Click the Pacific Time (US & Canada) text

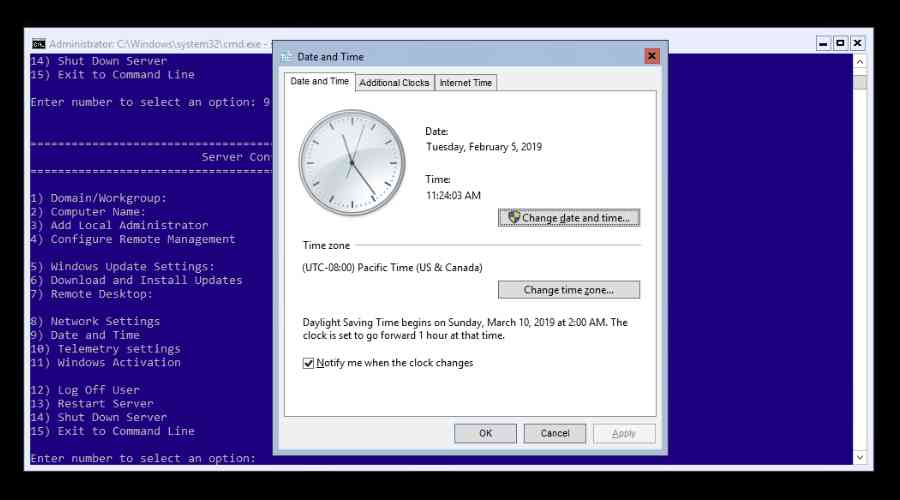pyautogui.click(x=392, y=268)
